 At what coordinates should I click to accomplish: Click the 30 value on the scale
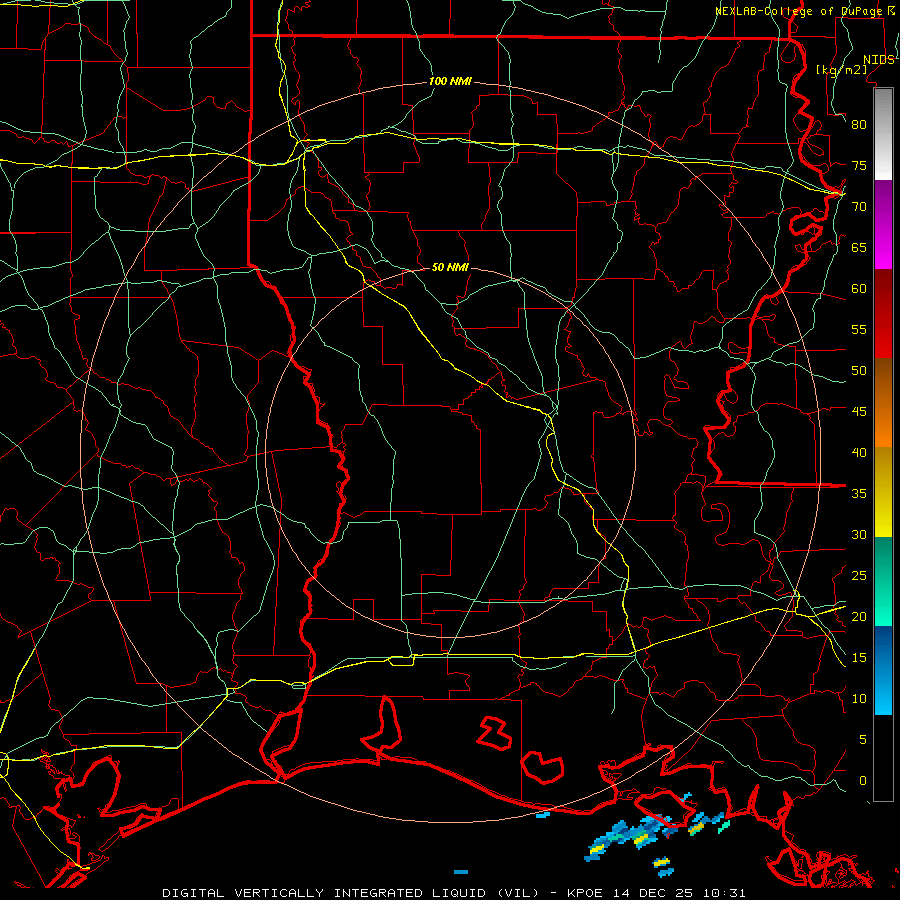click(859, 534)
